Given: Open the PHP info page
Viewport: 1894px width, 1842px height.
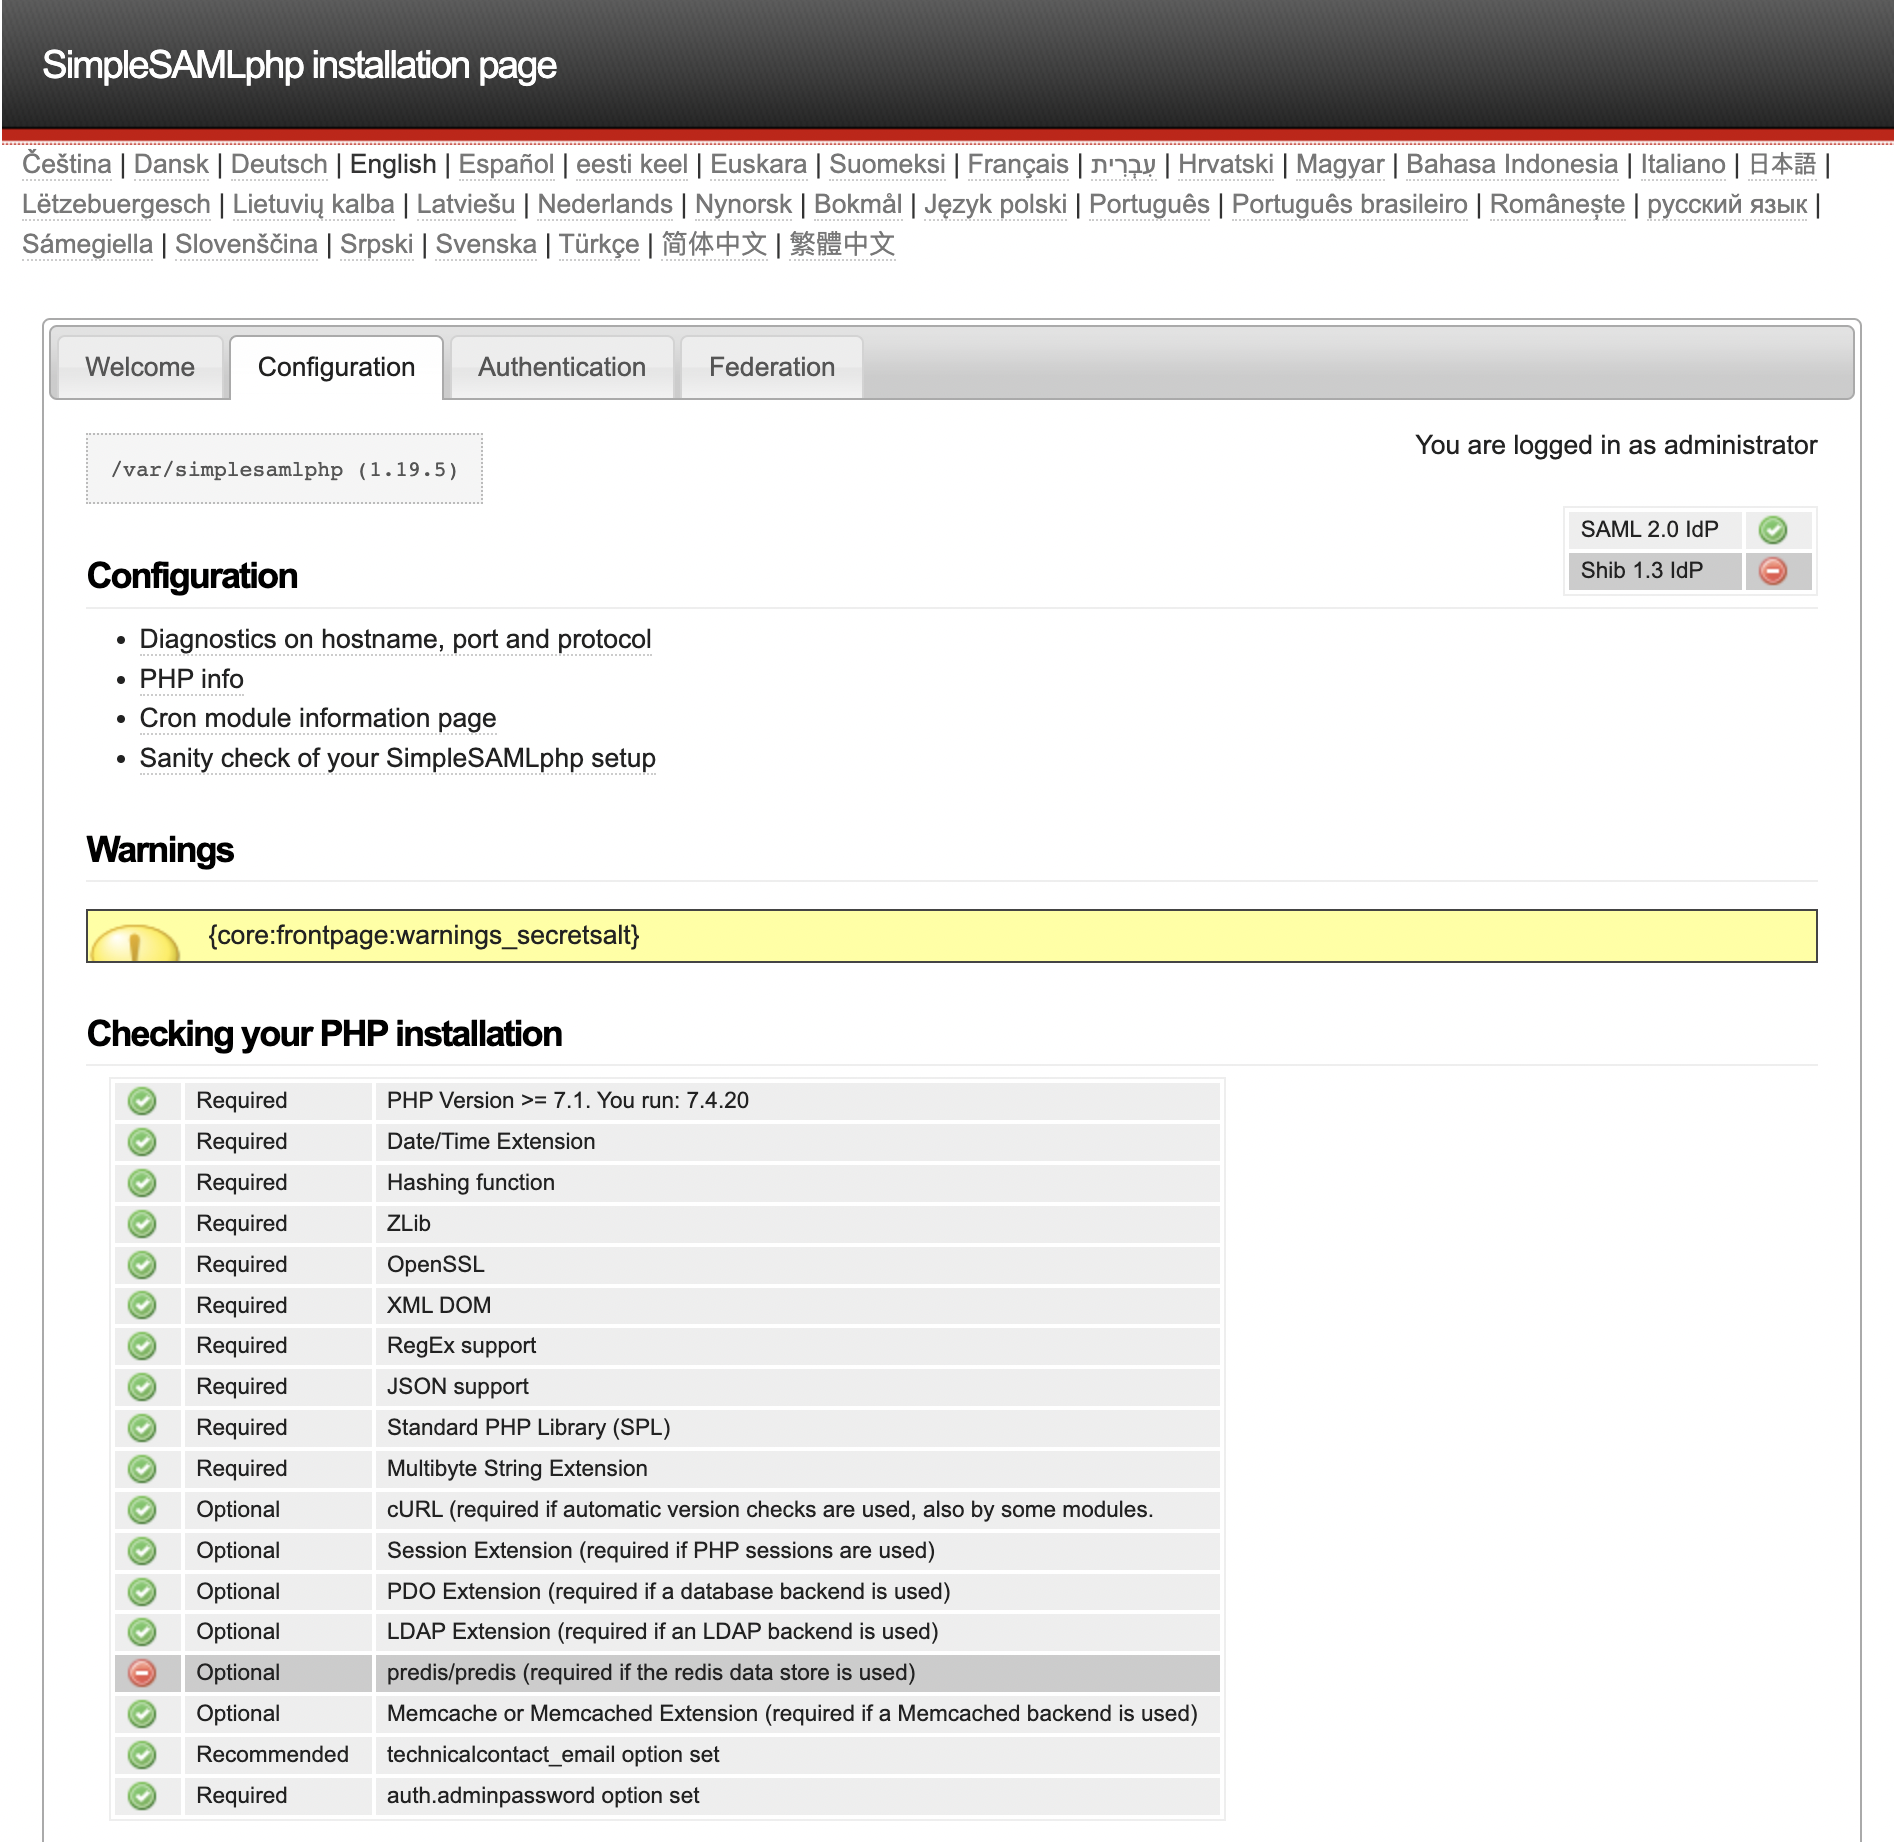Looking at the screenshot, I should (190, 679).
